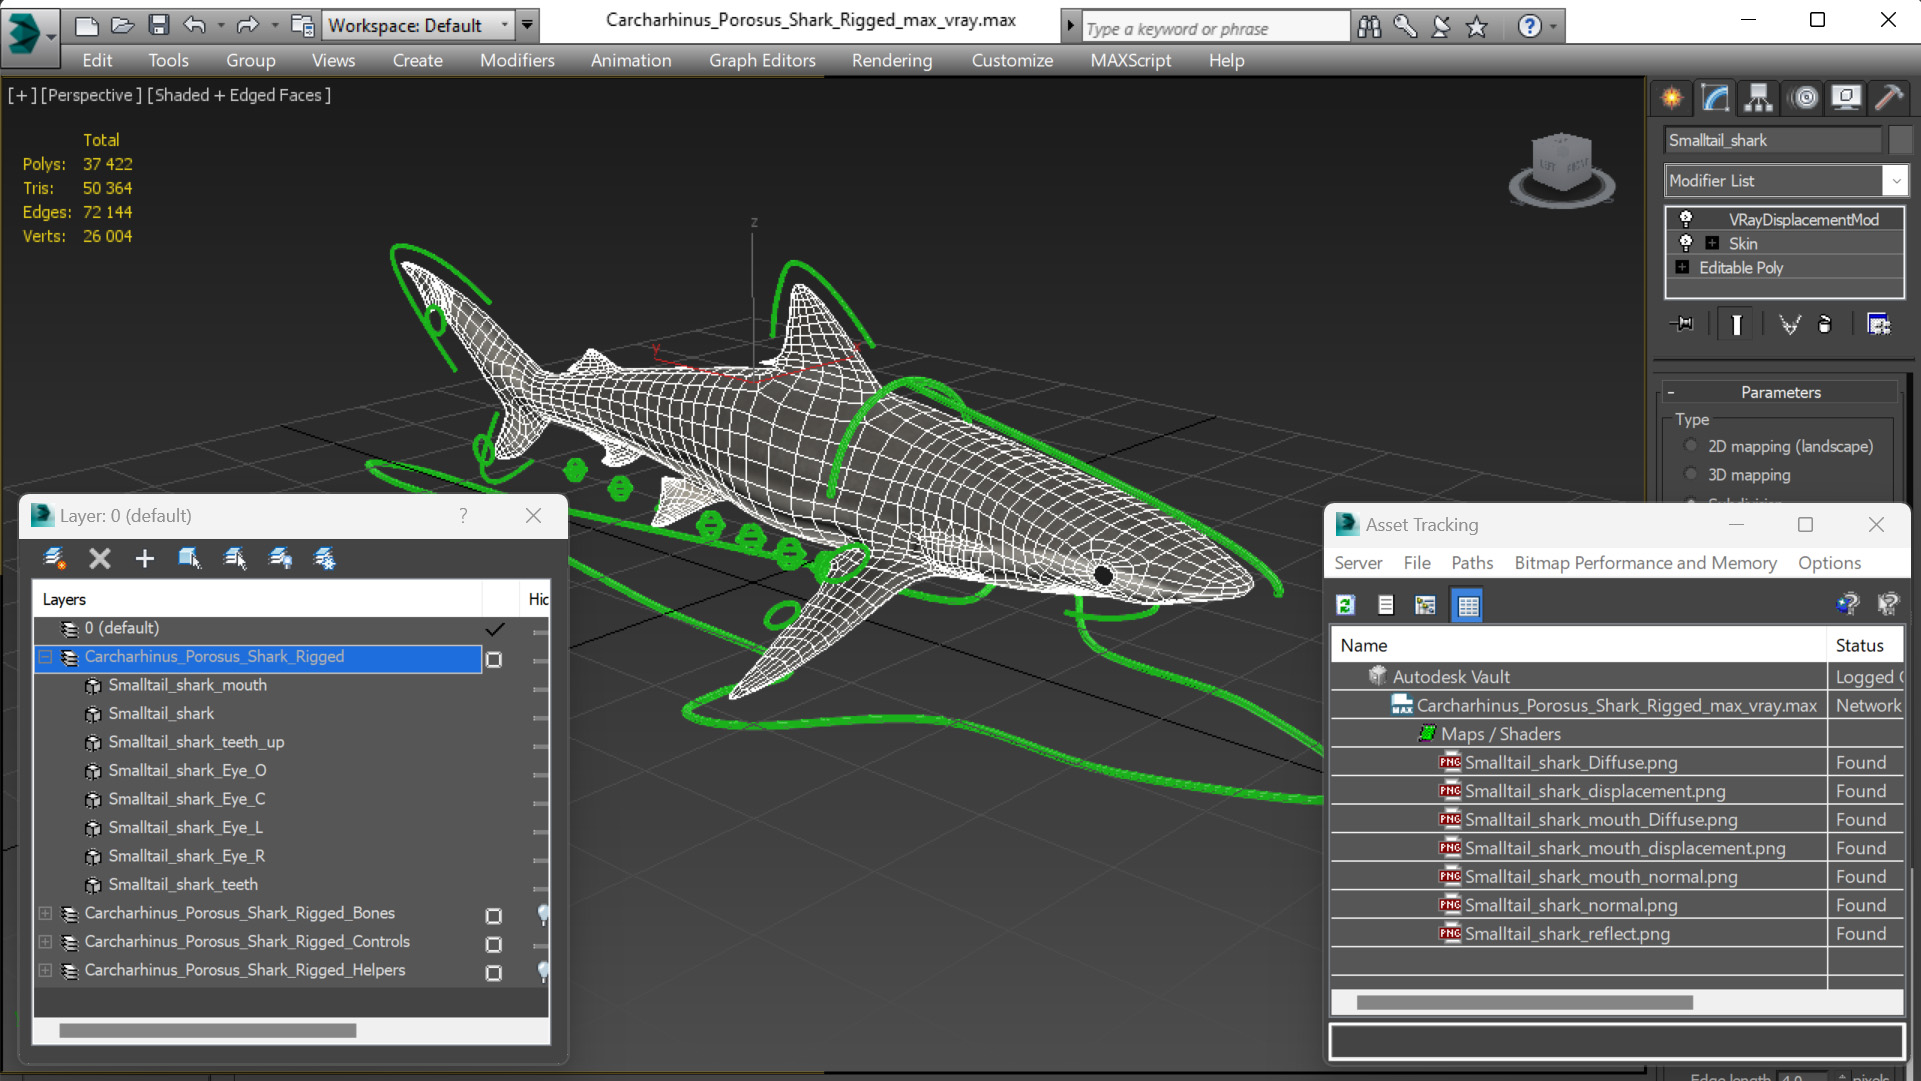Click the Redo arrow icon
Image resolution: width=1921 pixels, height=1081 pixels.
click(246, 25)
